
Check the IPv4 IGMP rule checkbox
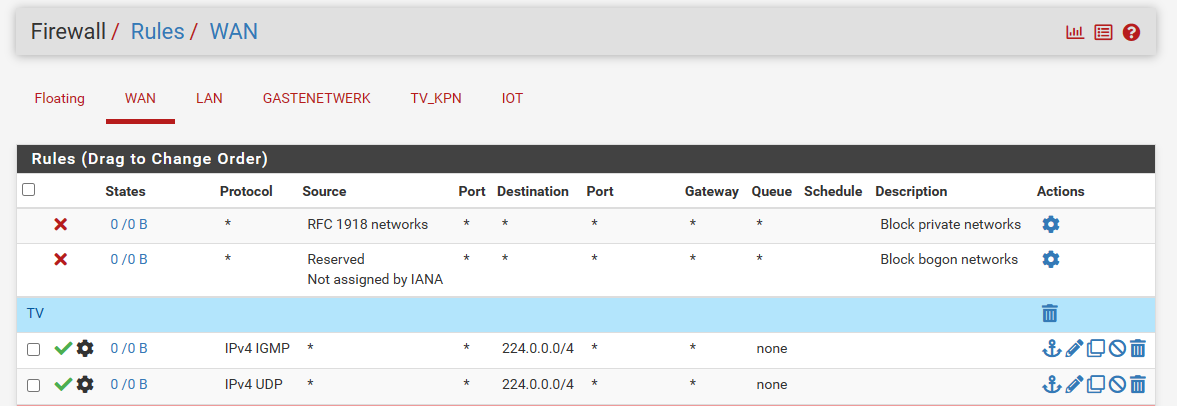pos(33,350)
